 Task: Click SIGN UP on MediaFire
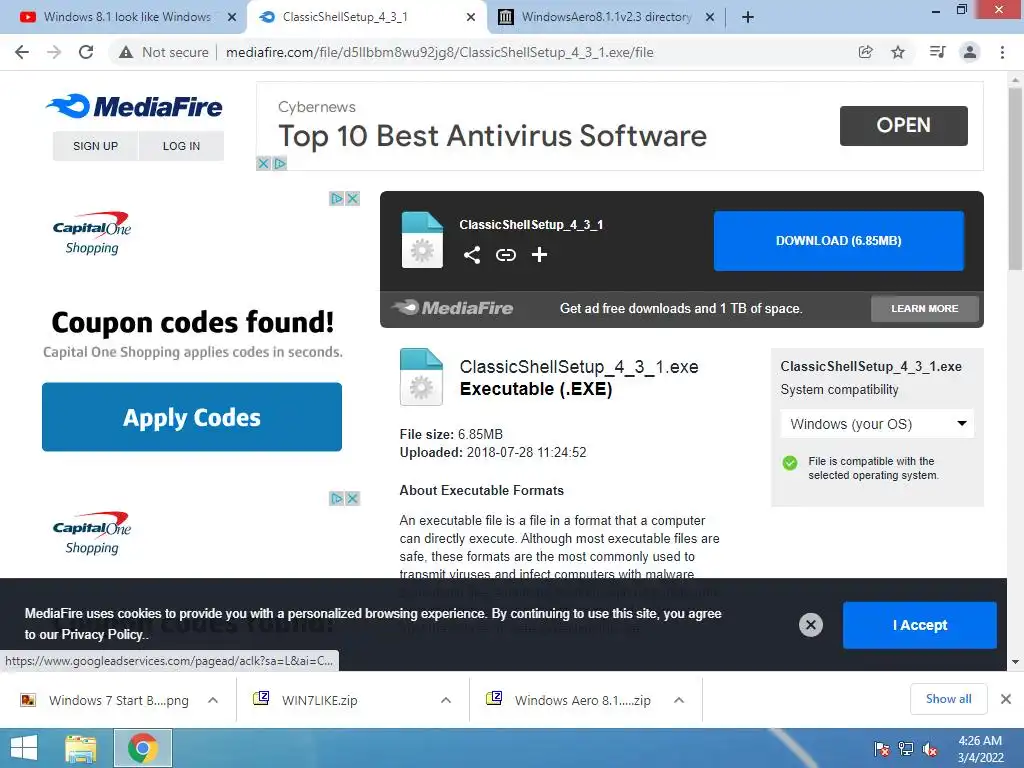pyautogui.click(x=95, y=146)
